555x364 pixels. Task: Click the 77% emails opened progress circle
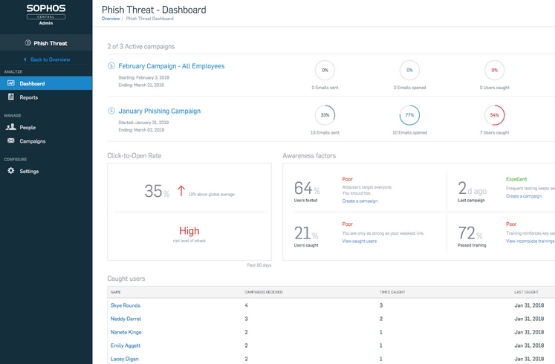pyautogui.click(x=410, y=115)
